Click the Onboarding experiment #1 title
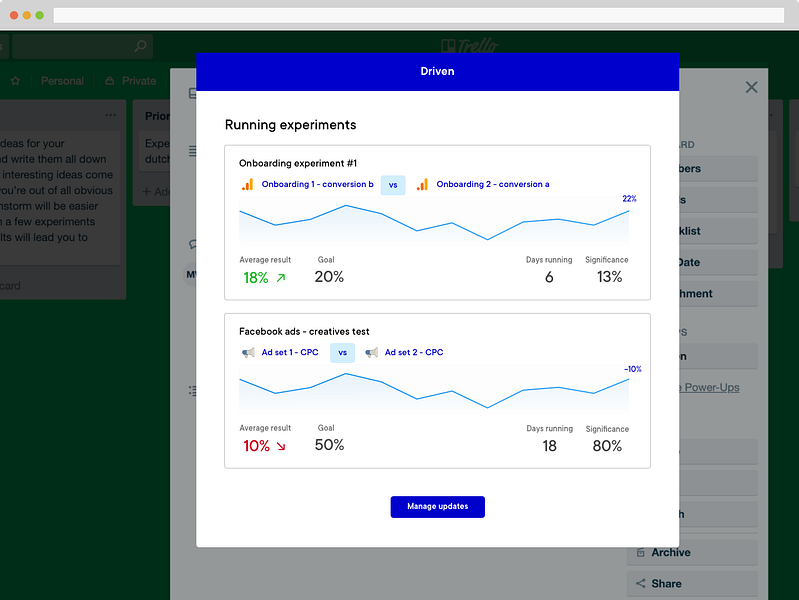This screenshot has width=799, height=600. click(x=298, y=163)
